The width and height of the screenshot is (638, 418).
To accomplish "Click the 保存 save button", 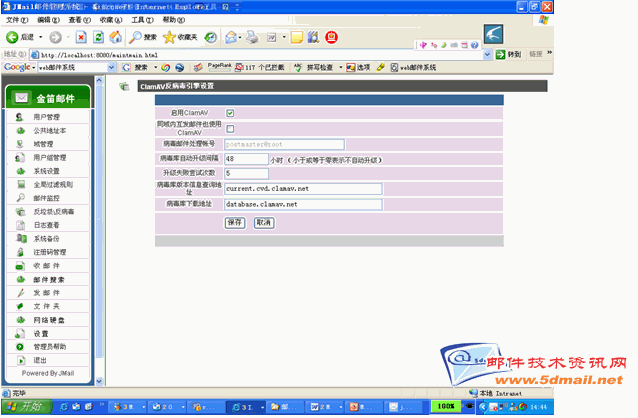I will tap(235, 222).
